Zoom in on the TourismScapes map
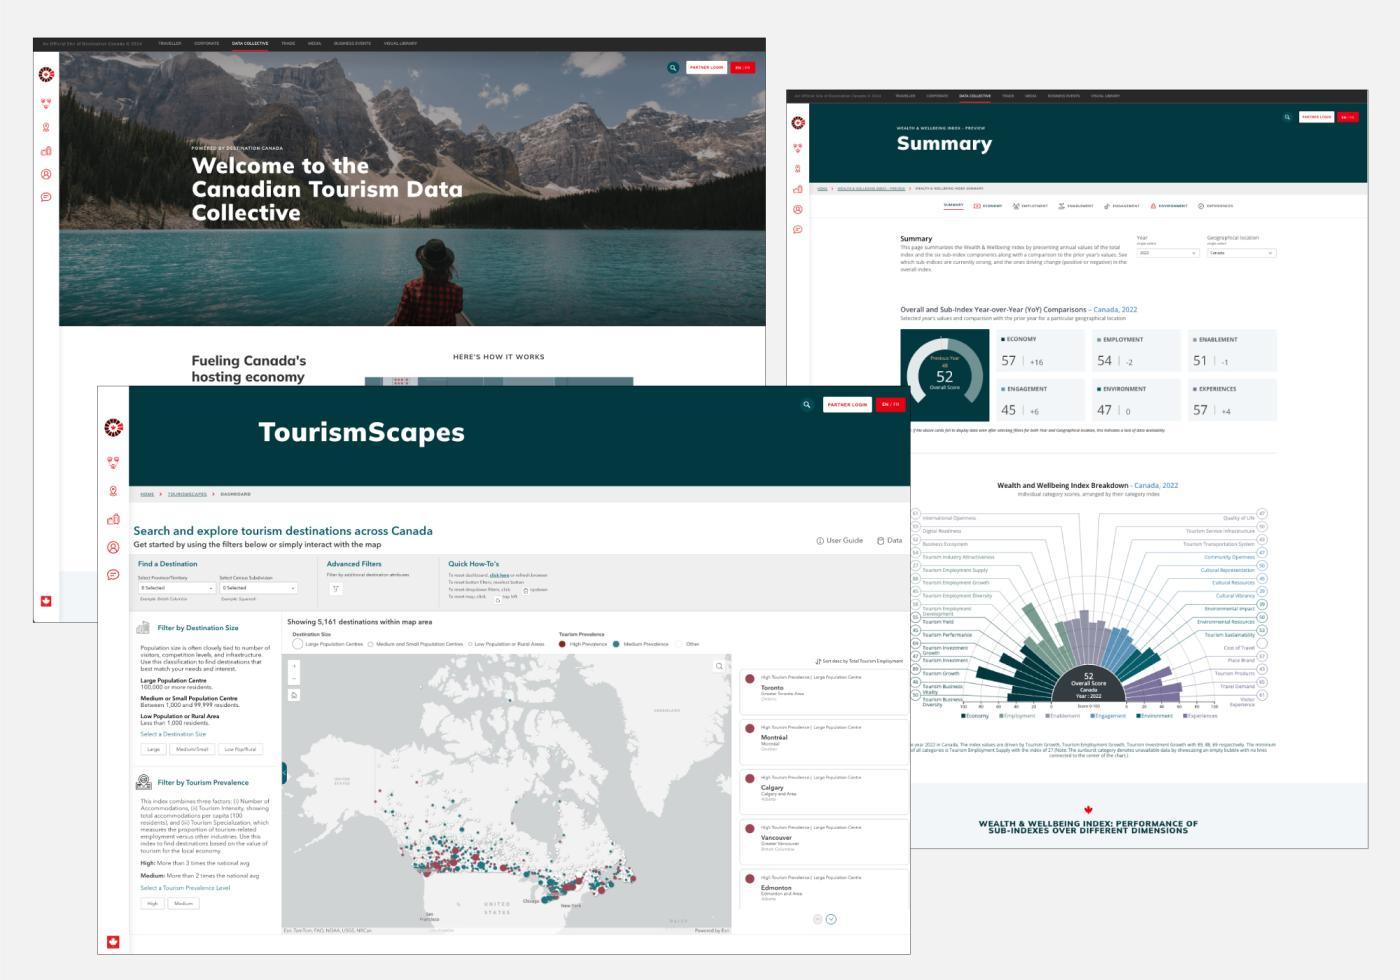Viewport: 1400px width, 980px height. point(294,666)
